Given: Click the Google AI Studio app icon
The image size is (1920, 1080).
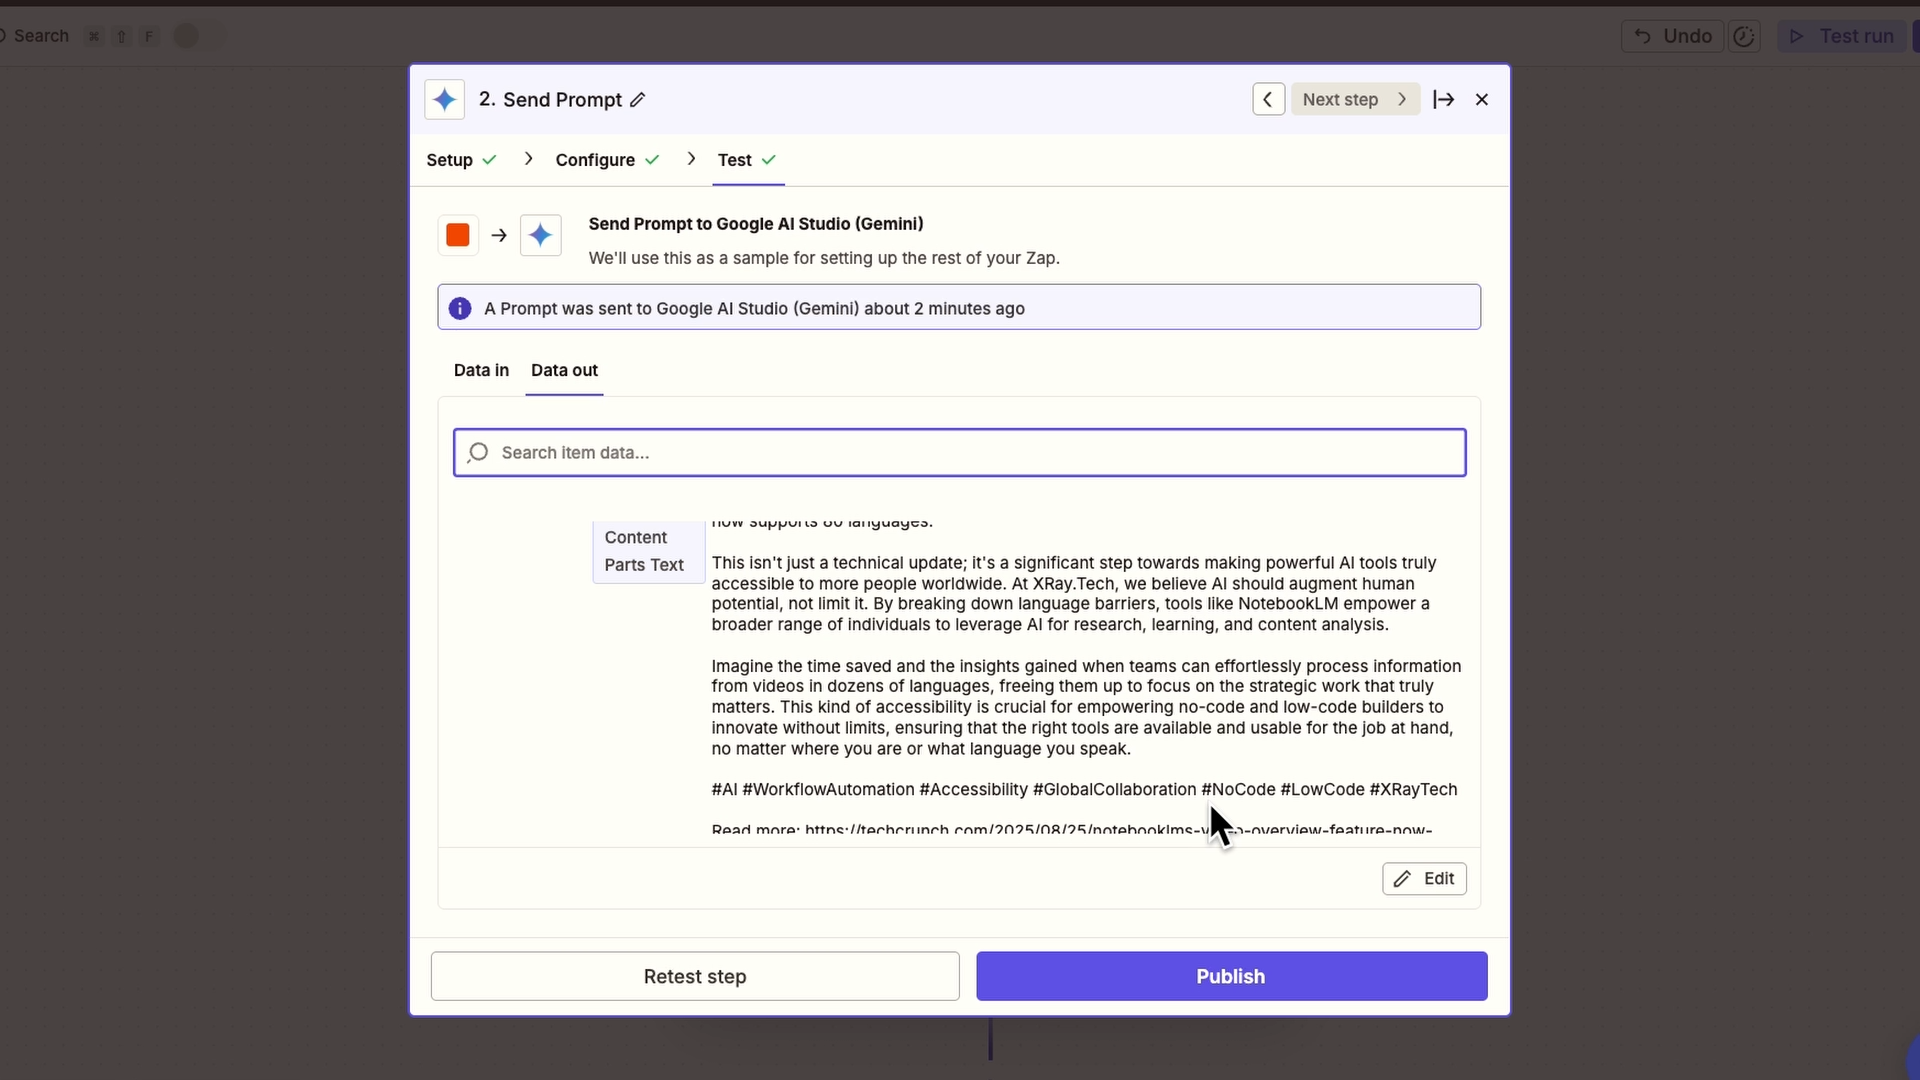Looking at the screenshot, I should pos(540,235).
